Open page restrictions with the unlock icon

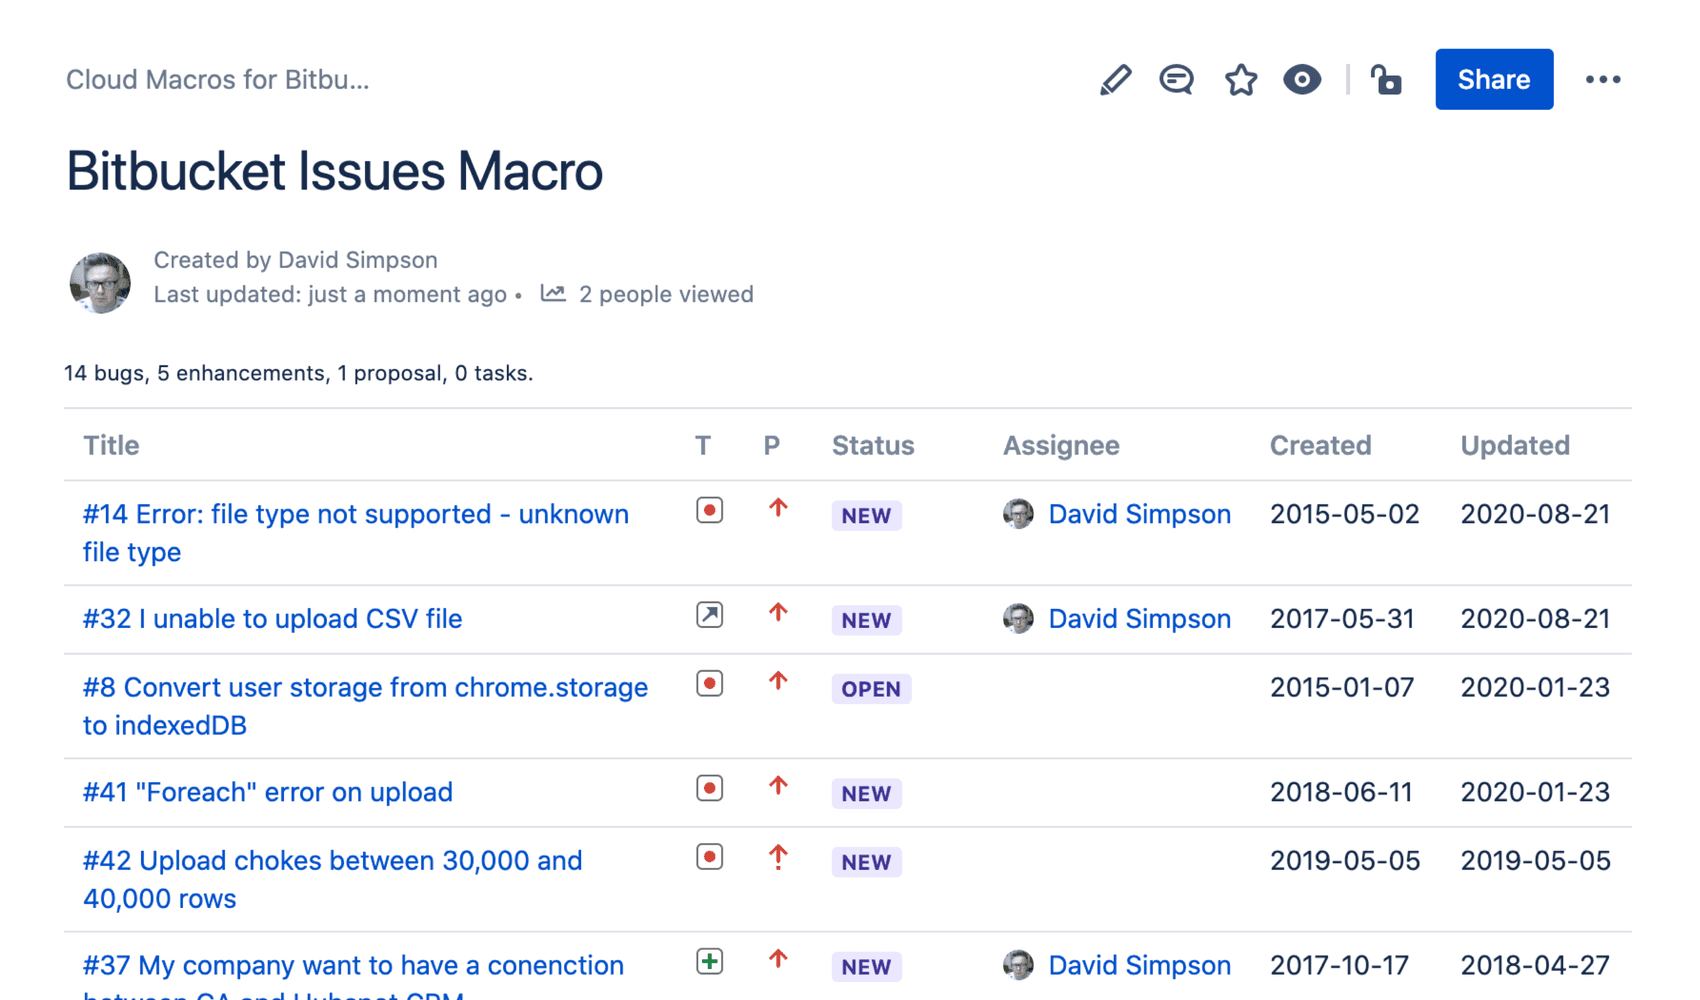pos(1386,79)
